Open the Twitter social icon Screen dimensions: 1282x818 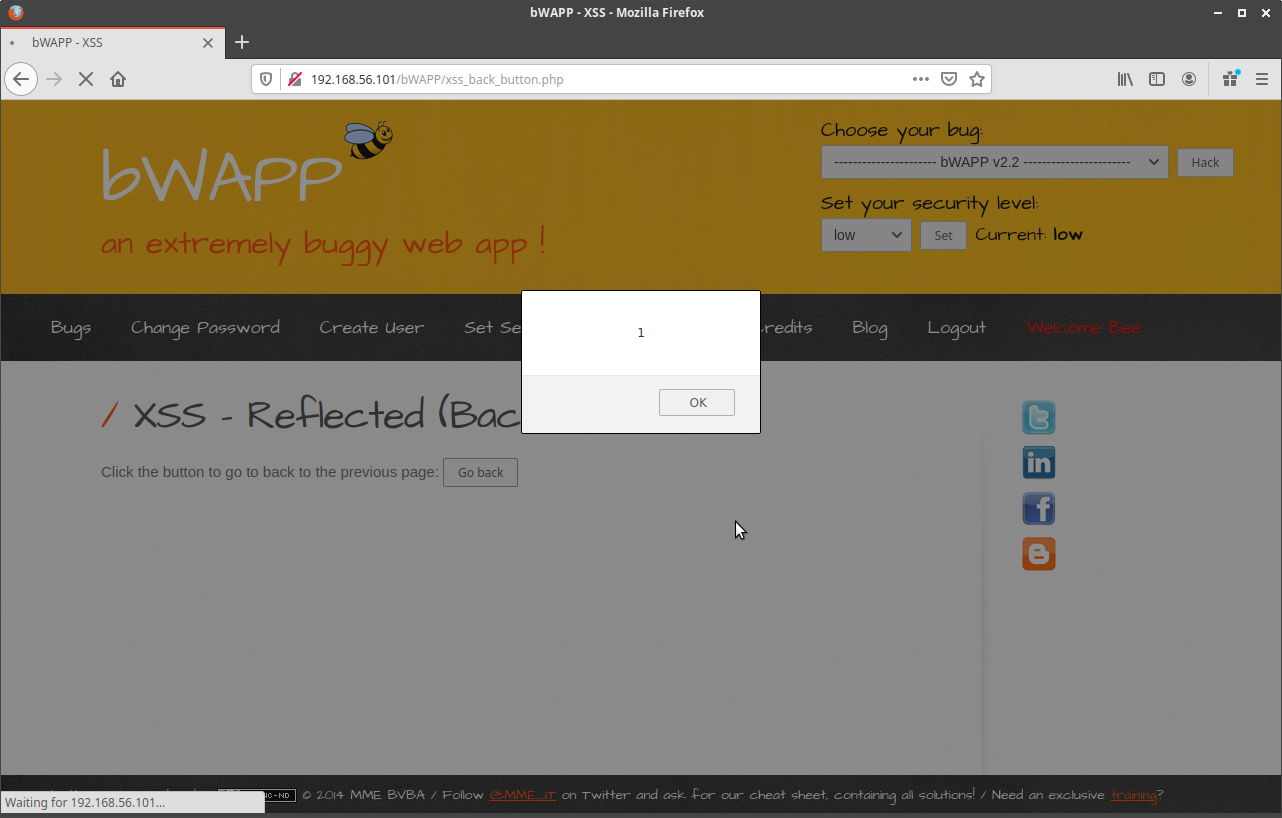click(x=1039, y=417)
